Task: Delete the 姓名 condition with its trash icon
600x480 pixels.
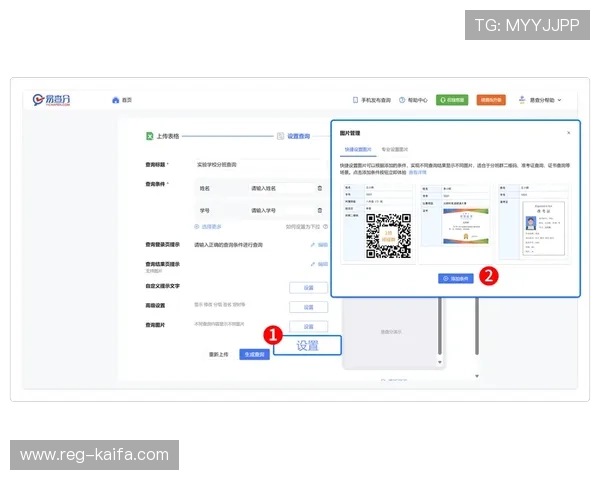Action: tap(320, 188)
